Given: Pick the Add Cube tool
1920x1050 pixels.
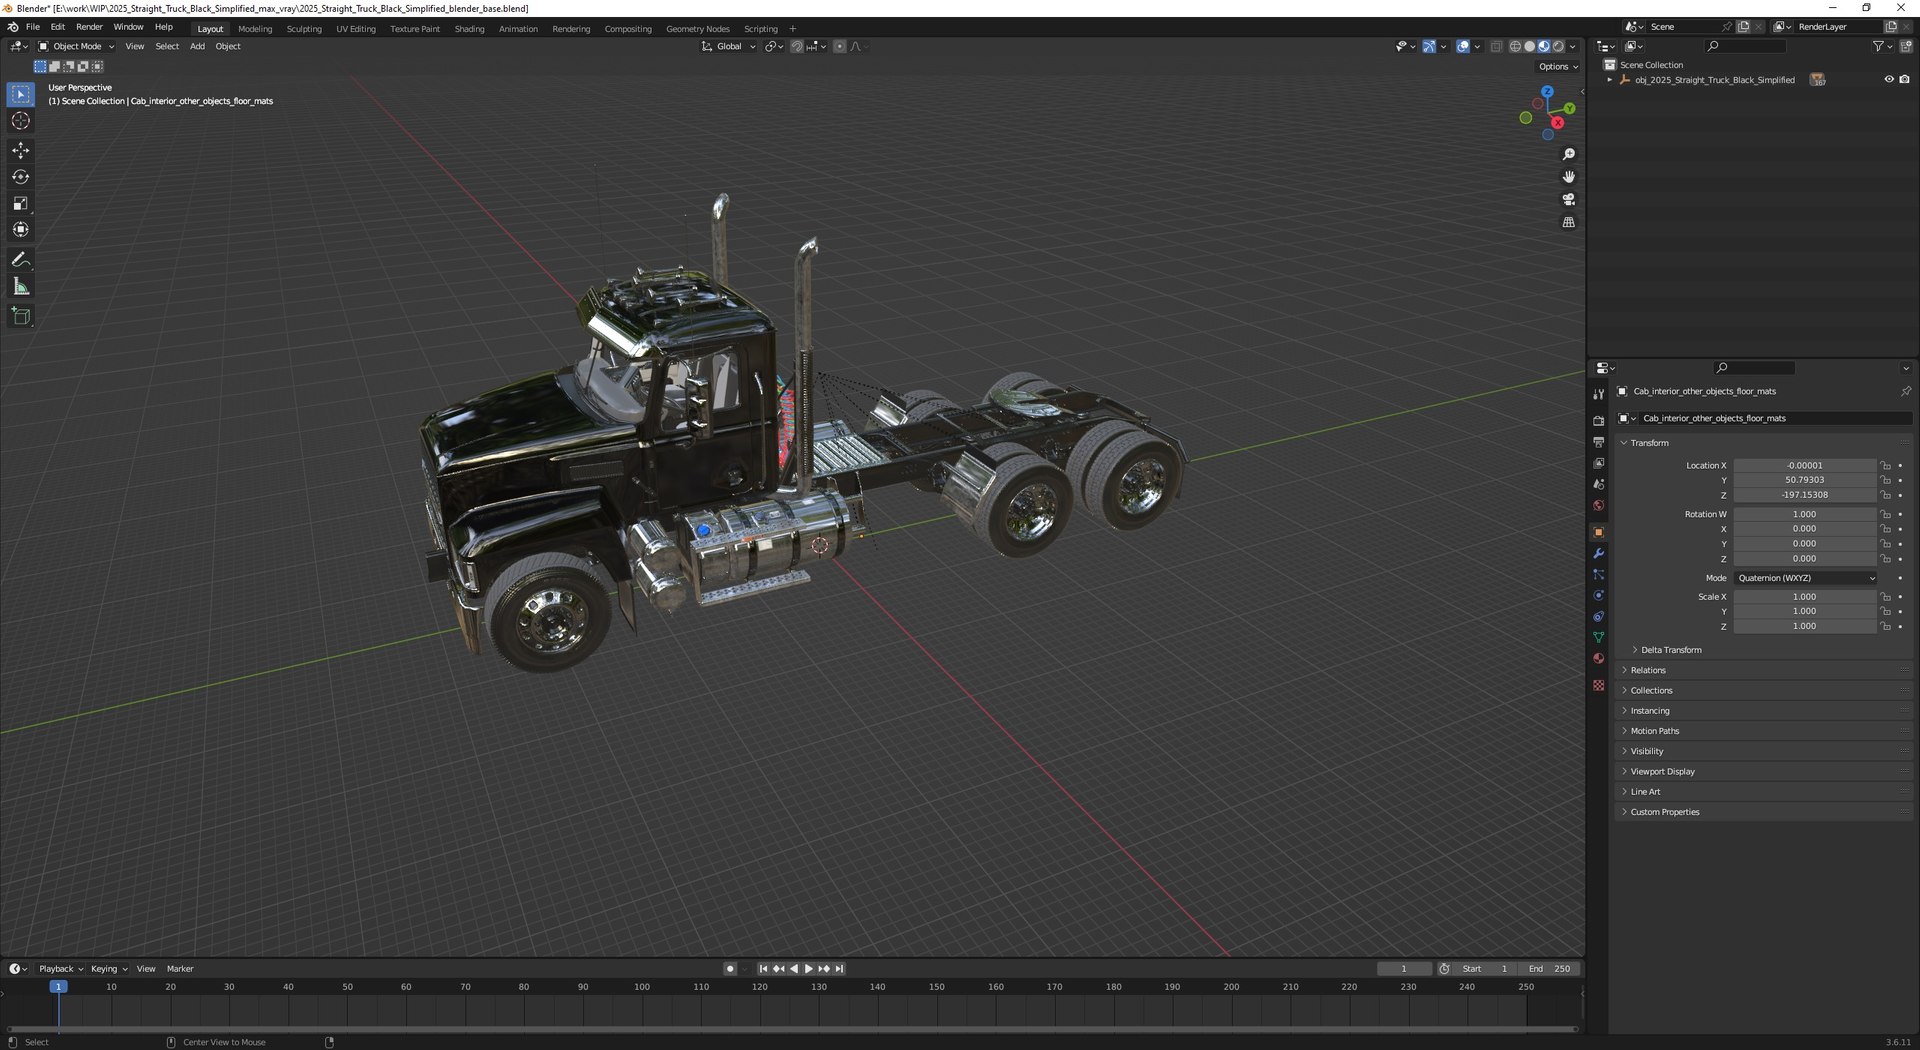Looking at the screenshot, I should coord(20,317).
